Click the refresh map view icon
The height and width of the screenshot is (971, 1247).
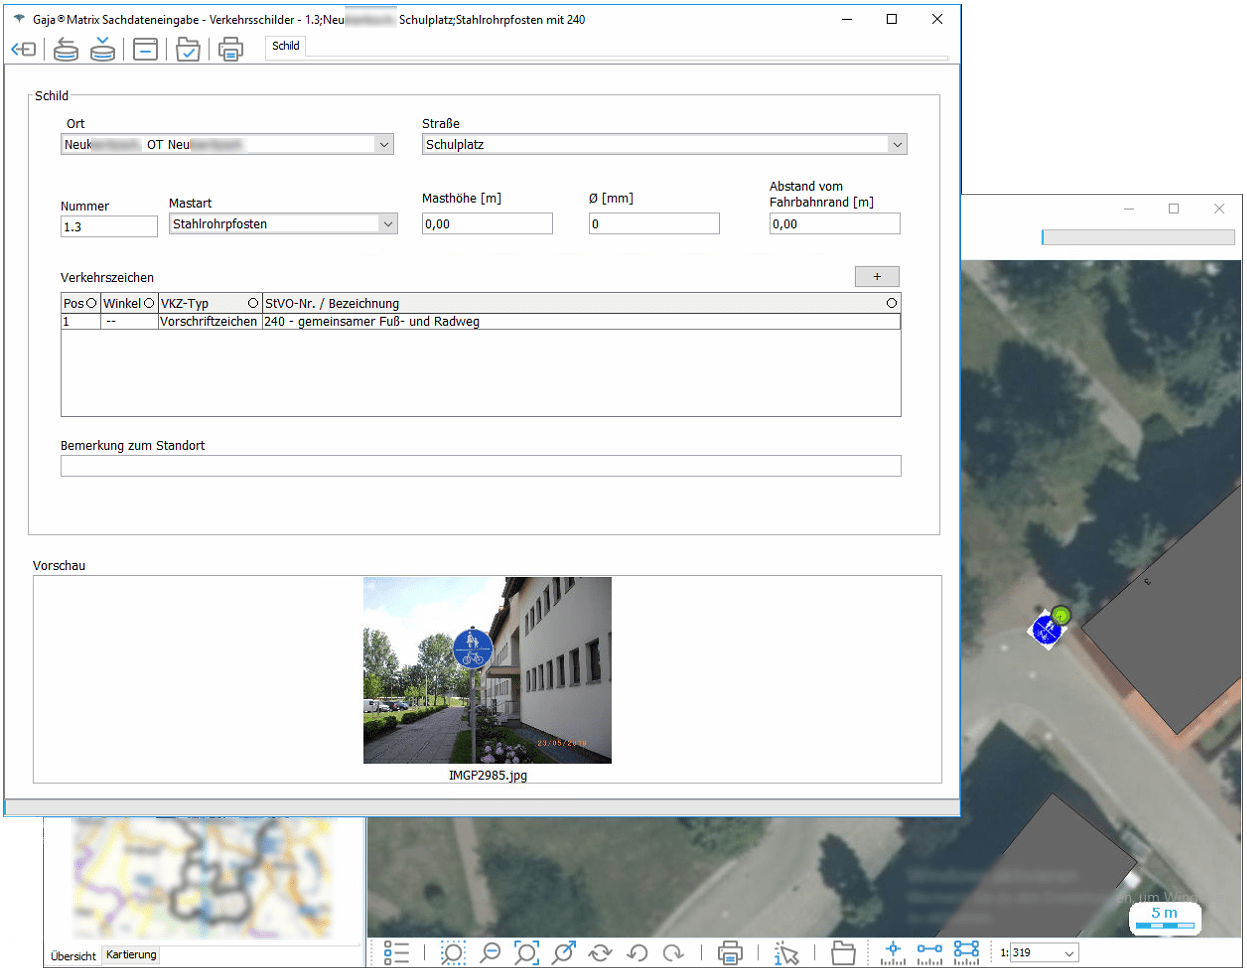pyautogui.click(x=600, y=953)
